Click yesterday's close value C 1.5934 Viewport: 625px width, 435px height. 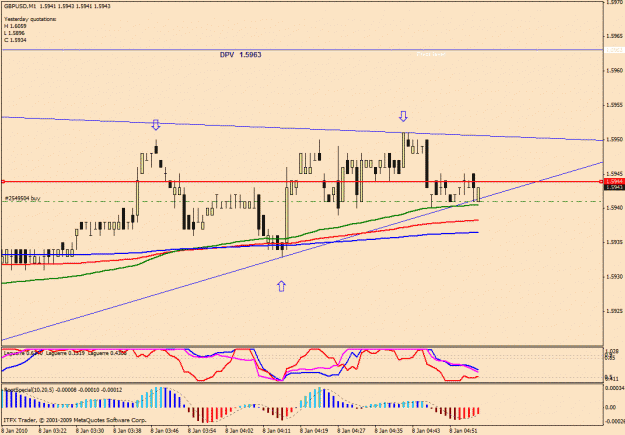15,40
